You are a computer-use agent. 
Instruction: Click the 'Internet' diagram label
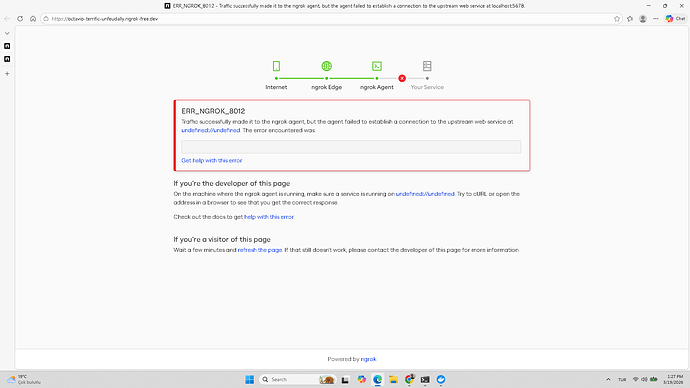click(x=276, y=87)
